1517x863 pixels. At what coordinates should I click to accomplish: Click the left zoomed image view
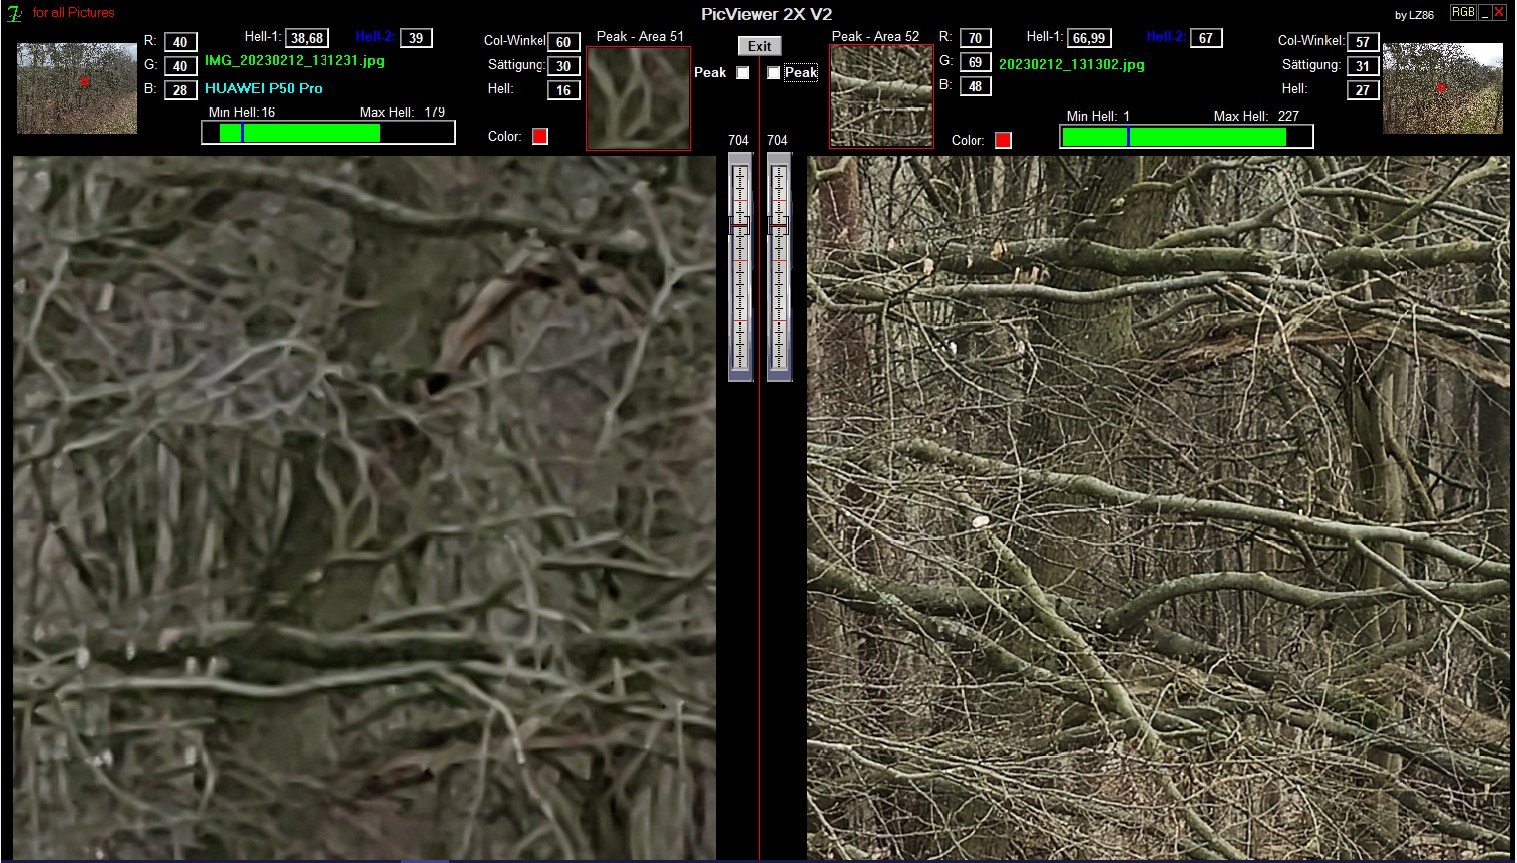(x=365, y=508)
